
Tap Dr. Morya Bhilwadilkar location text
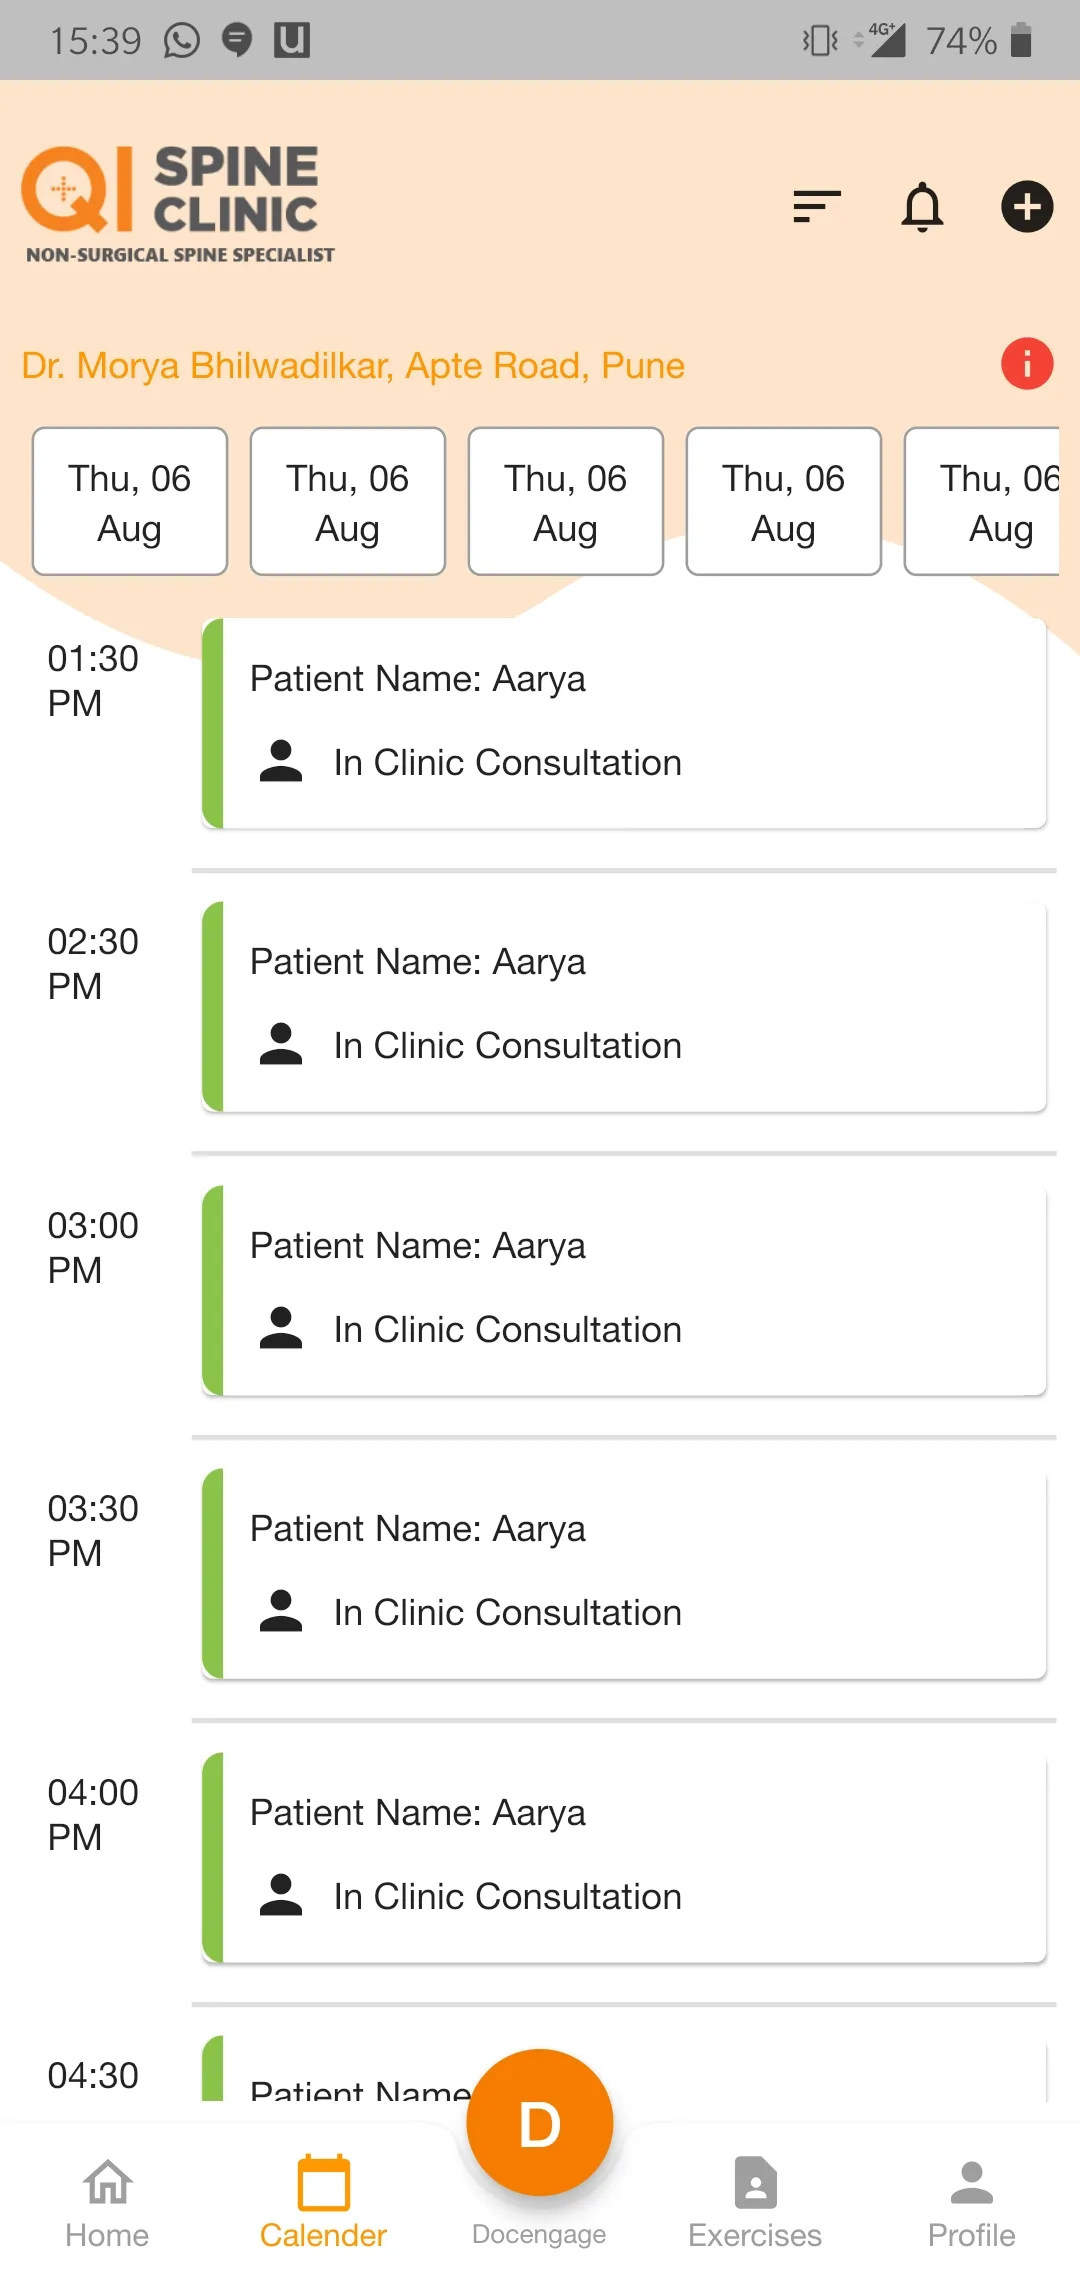(x=353, y=366)
